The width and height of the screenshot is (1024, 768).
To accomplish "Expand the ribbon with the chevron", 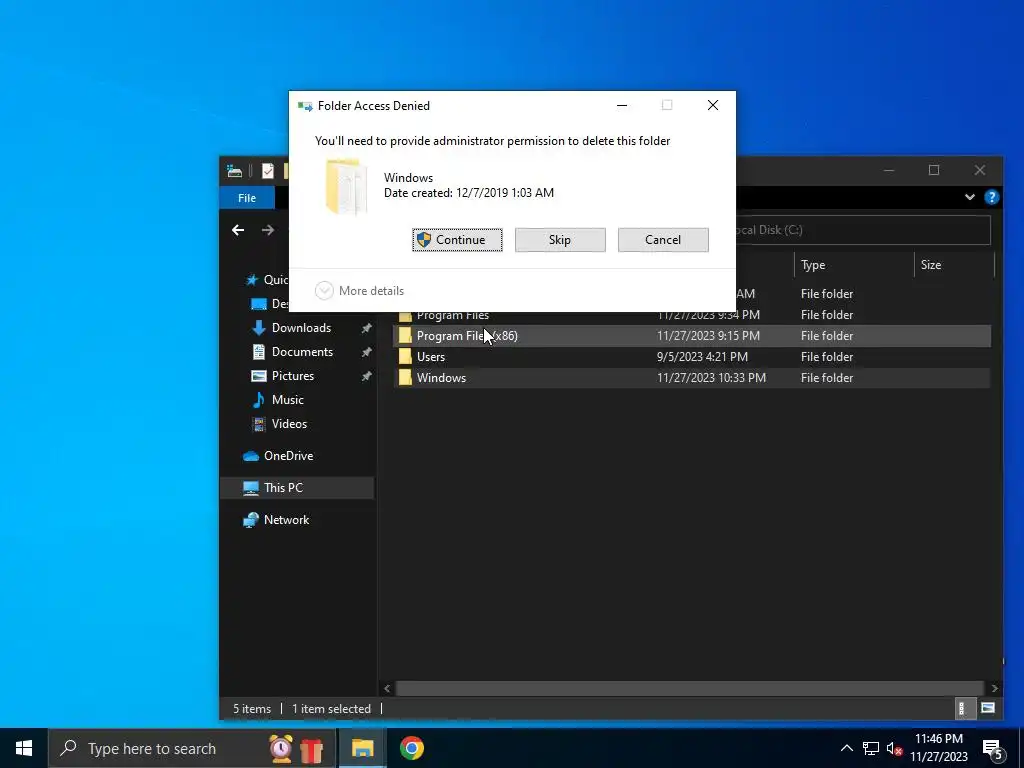I will (x=970, y=197).
